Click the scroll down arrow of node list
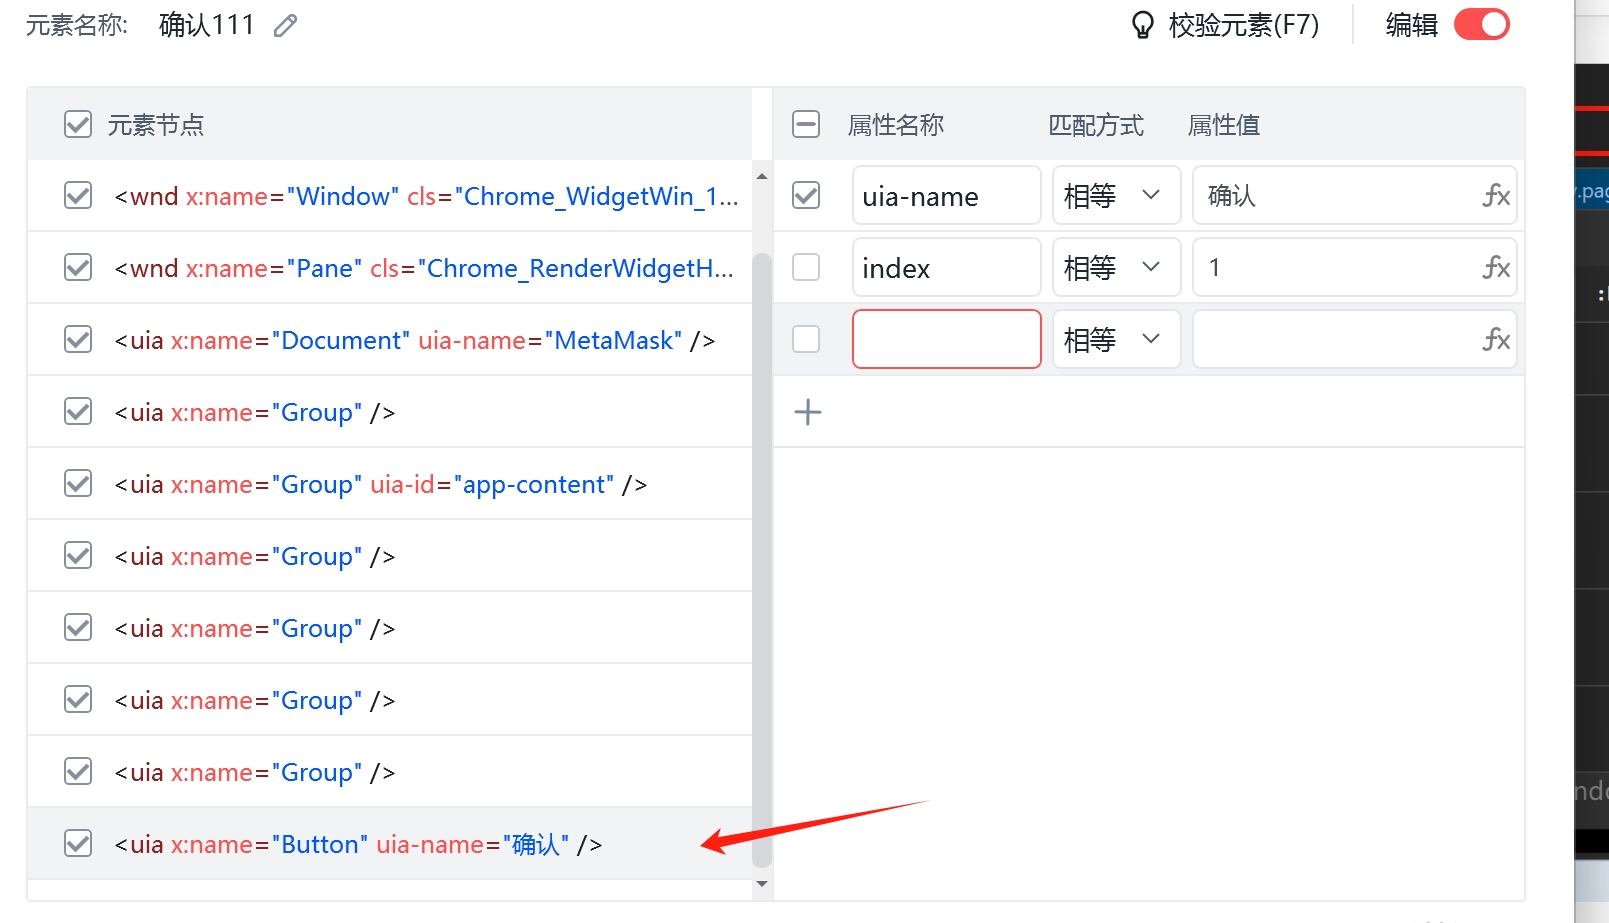This screenshot has width=1609, height=923. 762,884
